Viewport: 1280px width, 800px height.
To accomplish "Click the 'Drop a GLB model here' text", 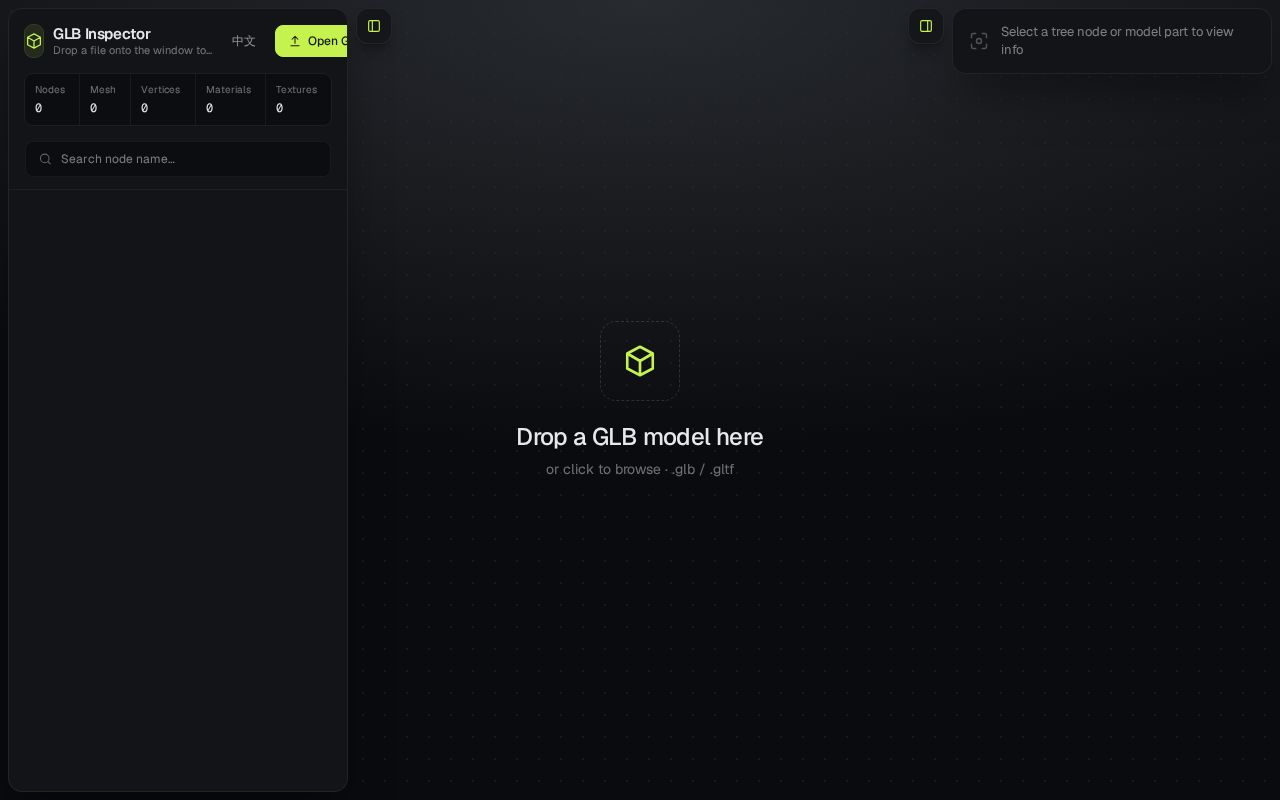I will [x=640, y=437].
